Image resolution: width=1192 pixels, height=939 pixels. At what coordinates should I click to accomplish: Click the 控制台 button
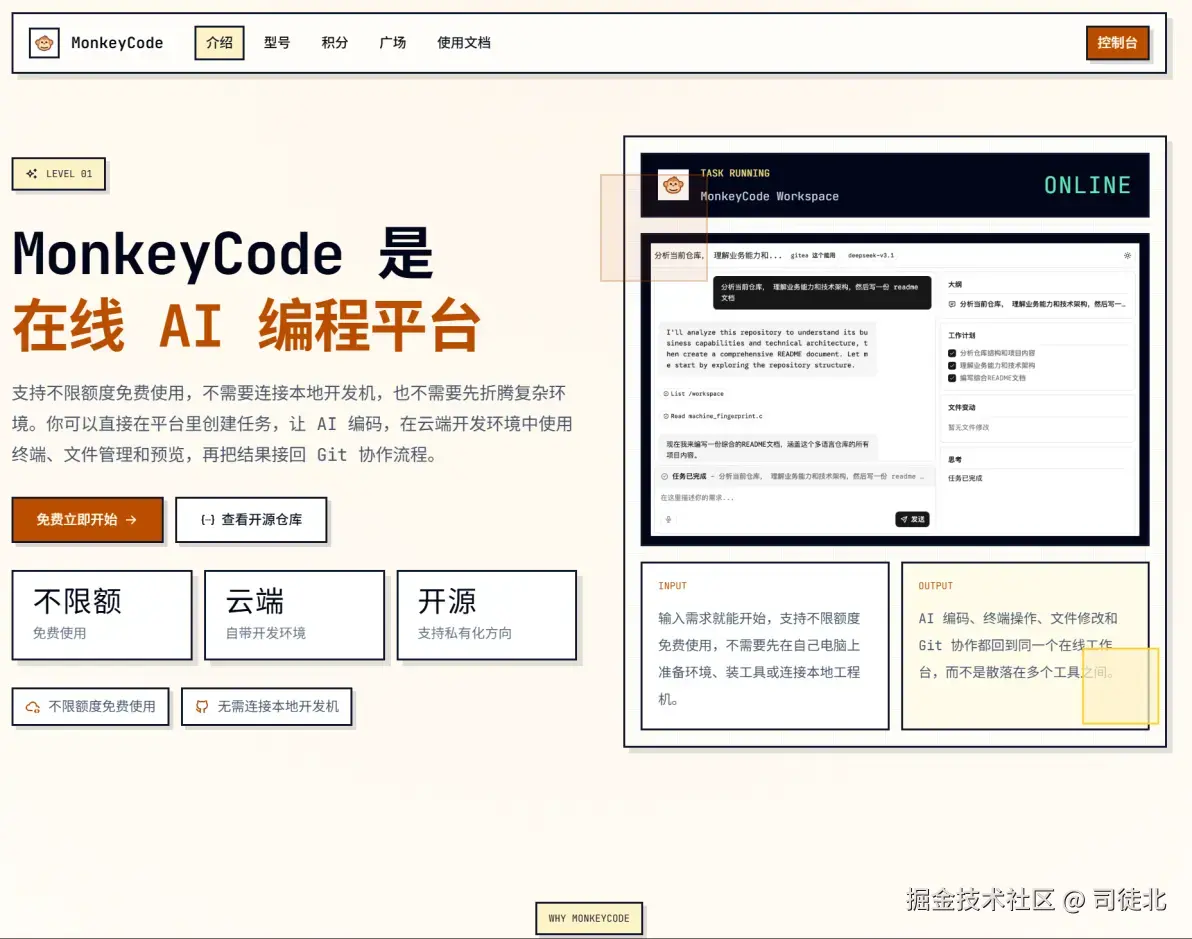point(1117,43)
